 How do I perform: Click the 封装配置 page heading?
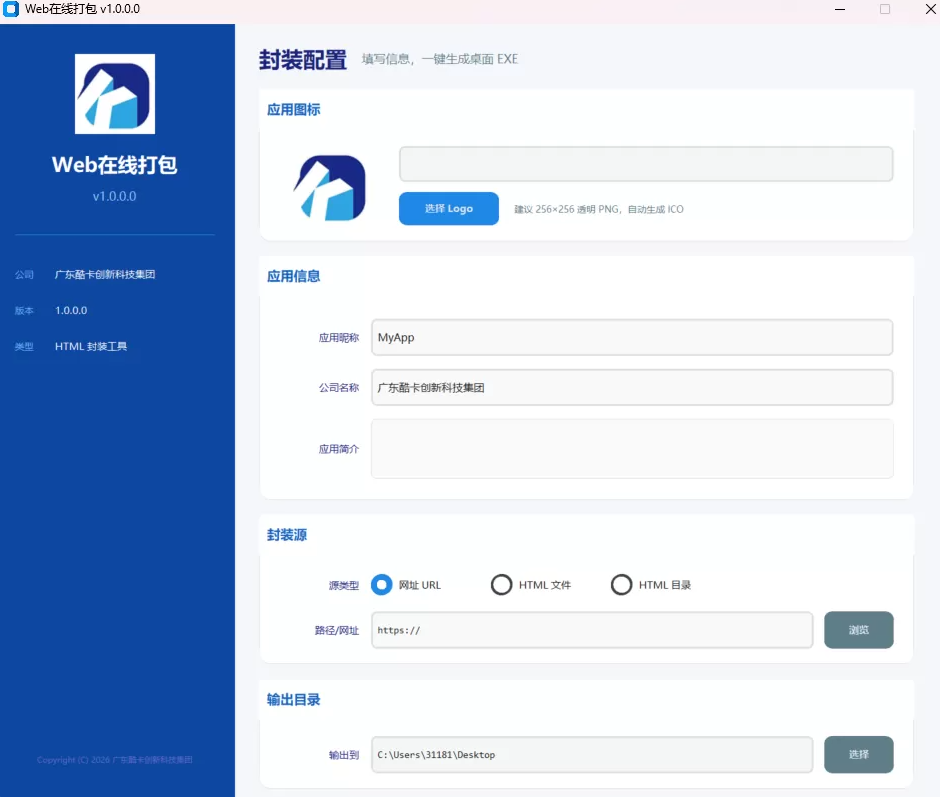tap(303, 60)
